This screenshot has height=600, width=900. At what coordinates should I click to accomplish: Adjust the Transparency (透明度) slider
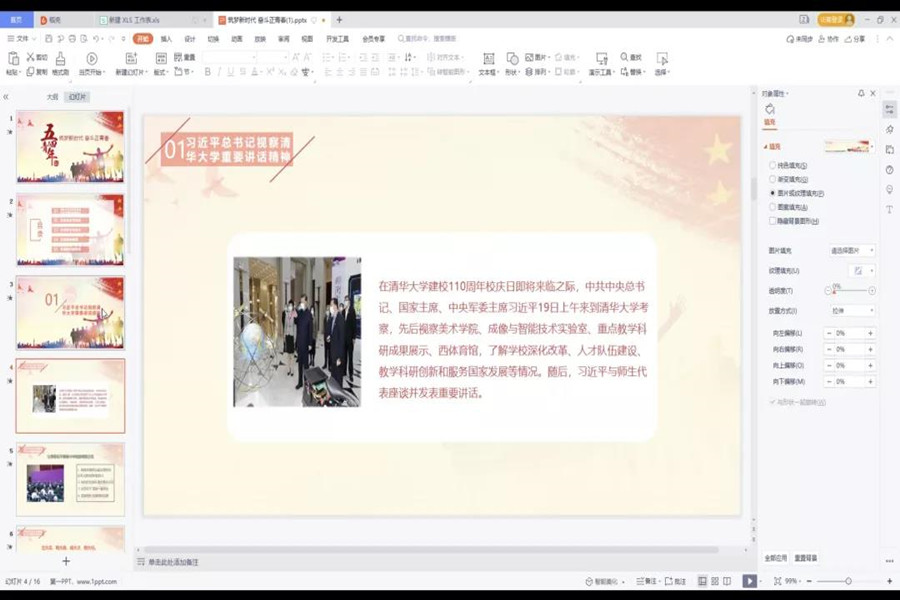coord(832,291)
